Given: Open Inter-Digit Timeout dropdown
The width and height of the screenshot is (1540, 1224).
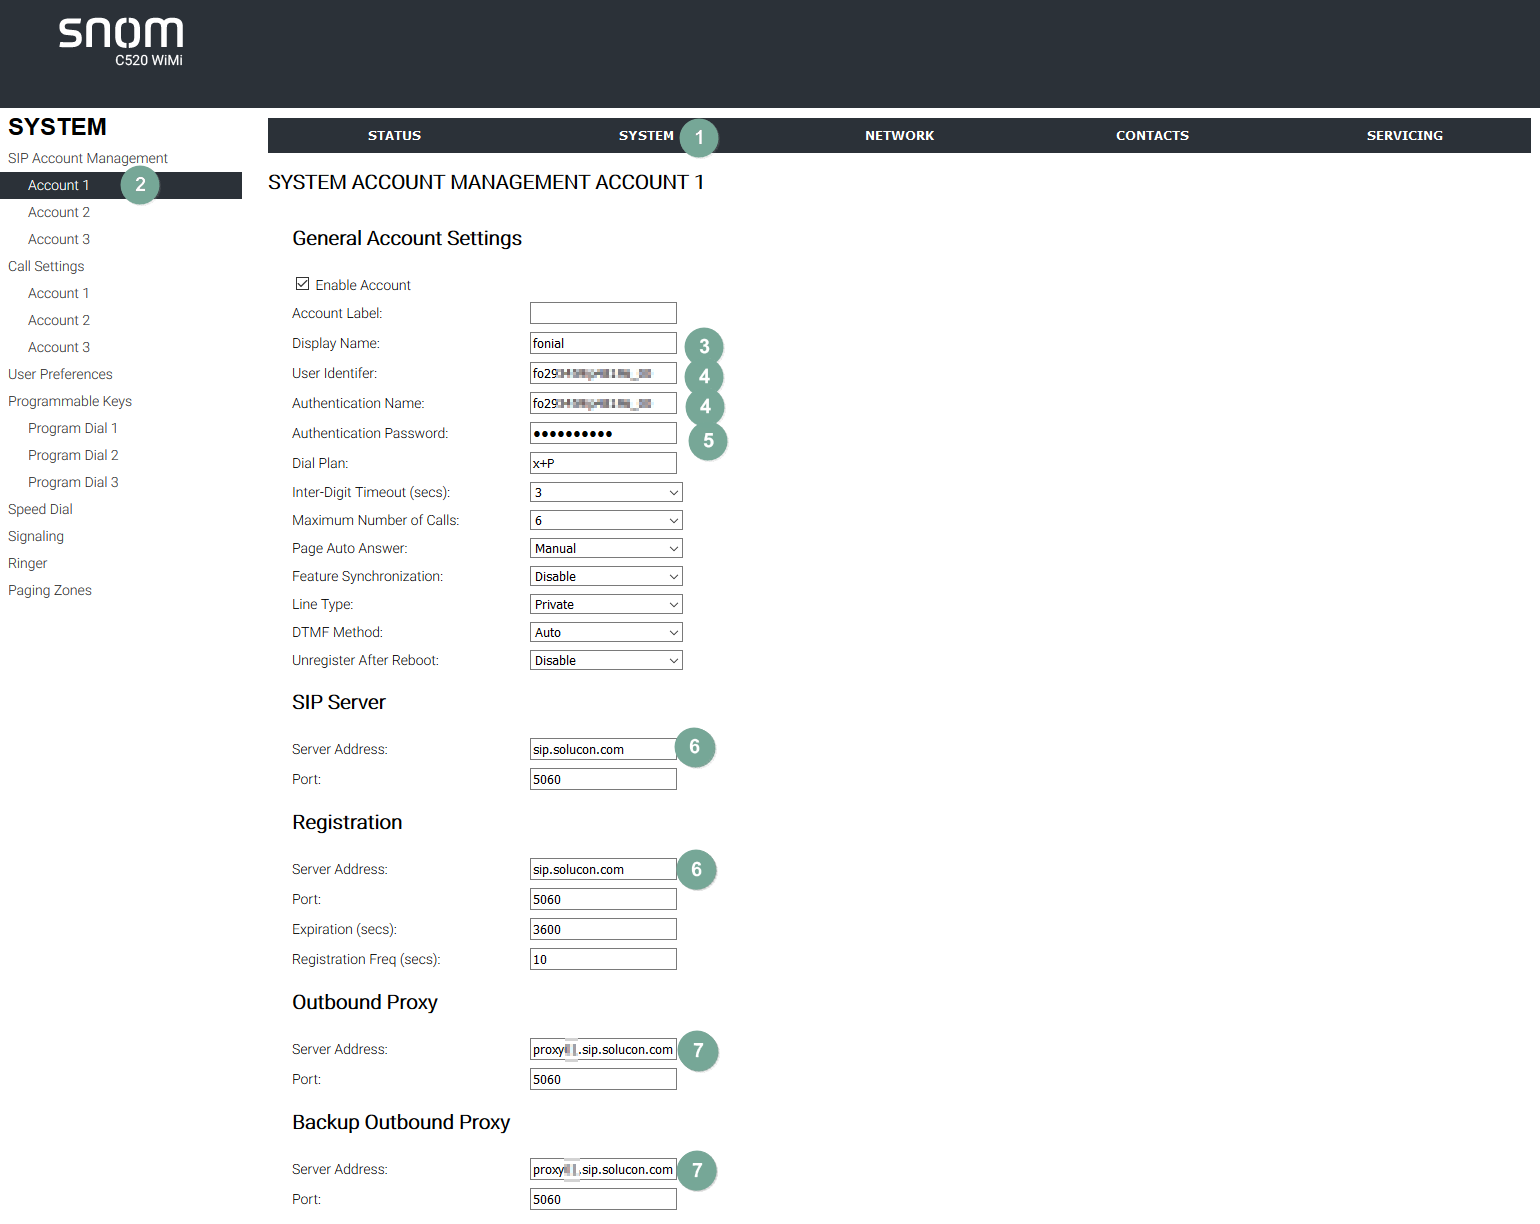Looking at the screenshot, I should (x=606, y=492).
